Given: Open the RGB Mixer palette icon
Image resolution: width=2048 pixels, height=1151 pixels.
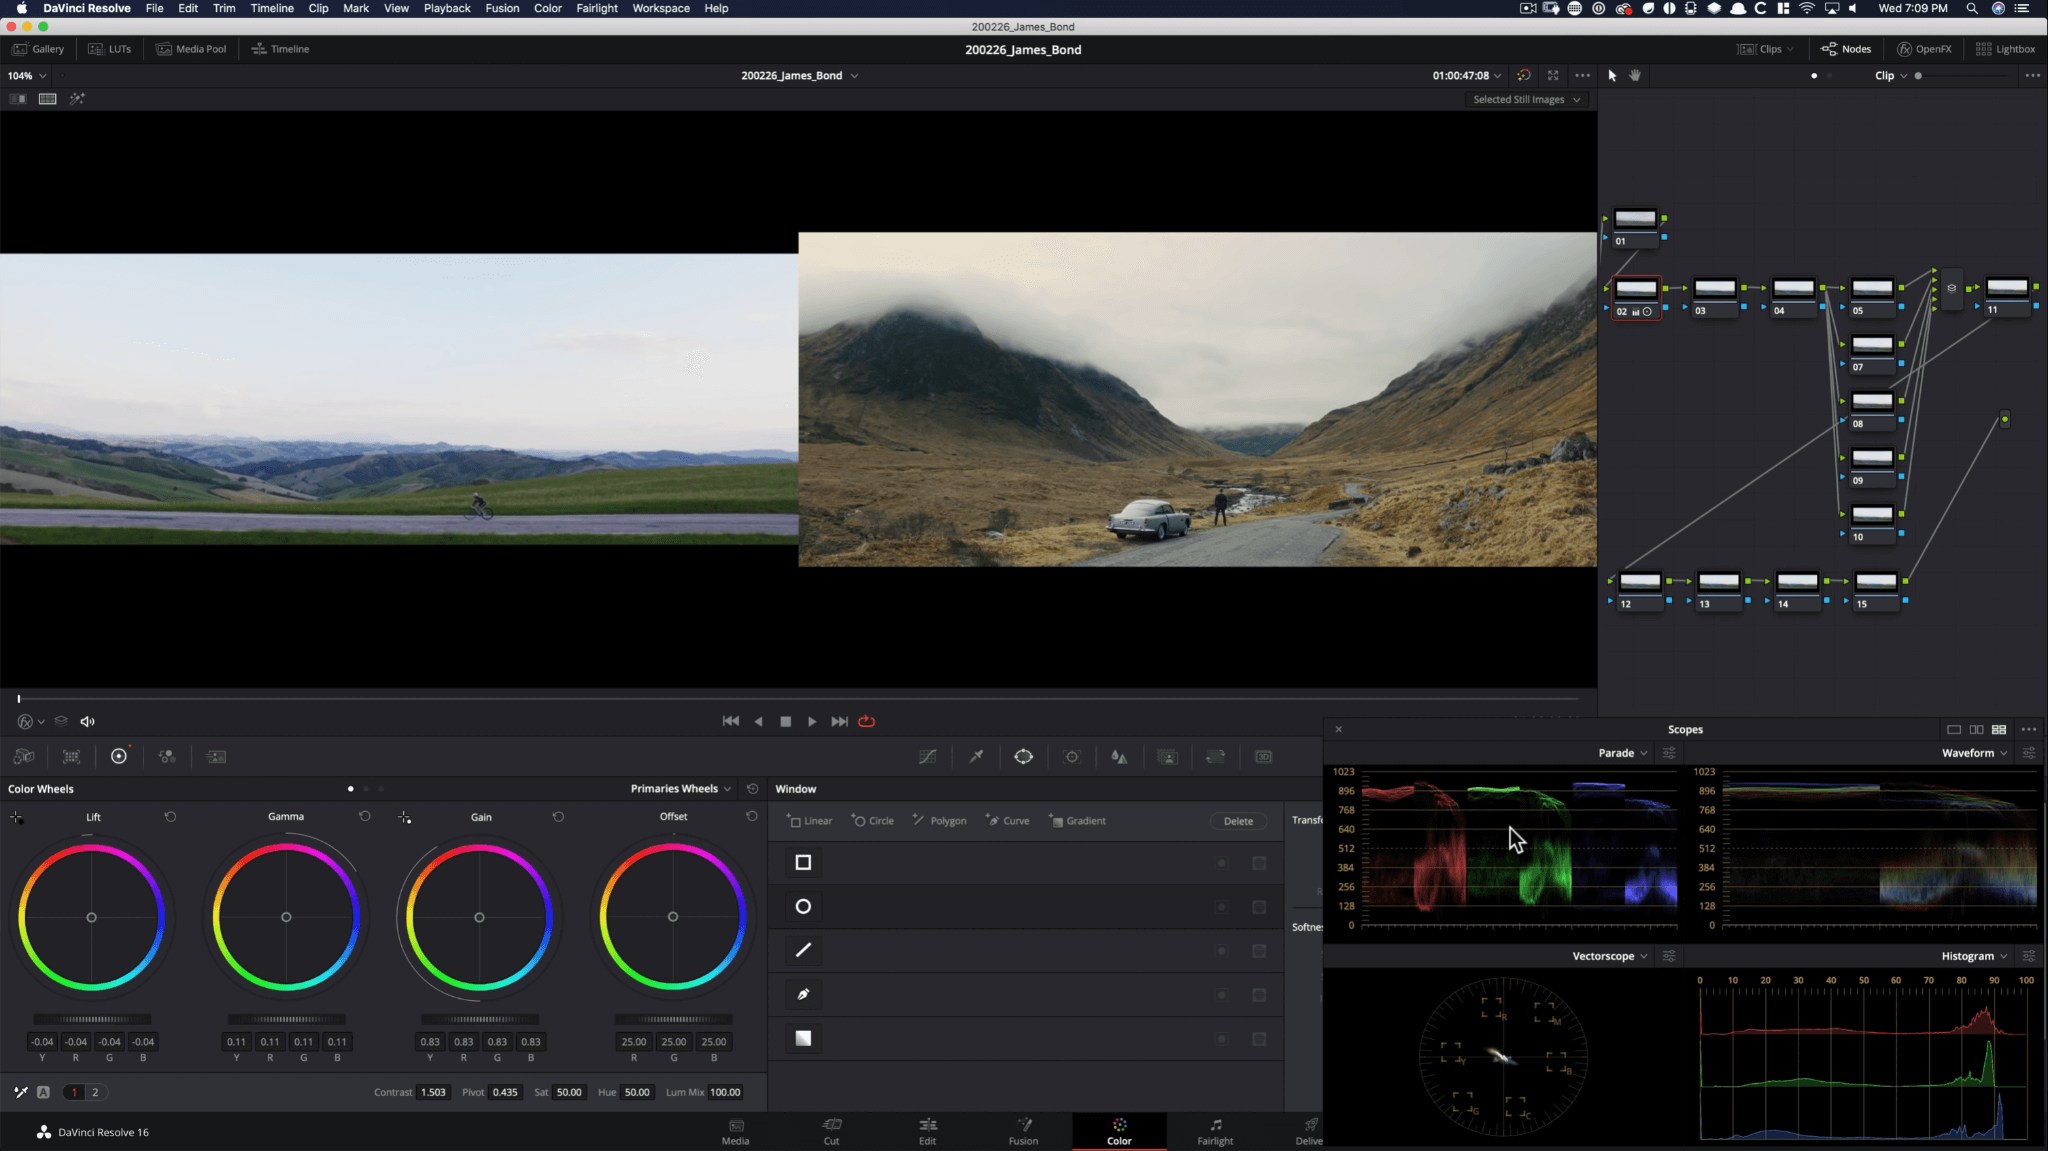Looking at the screenshot, I should (167, 757).
